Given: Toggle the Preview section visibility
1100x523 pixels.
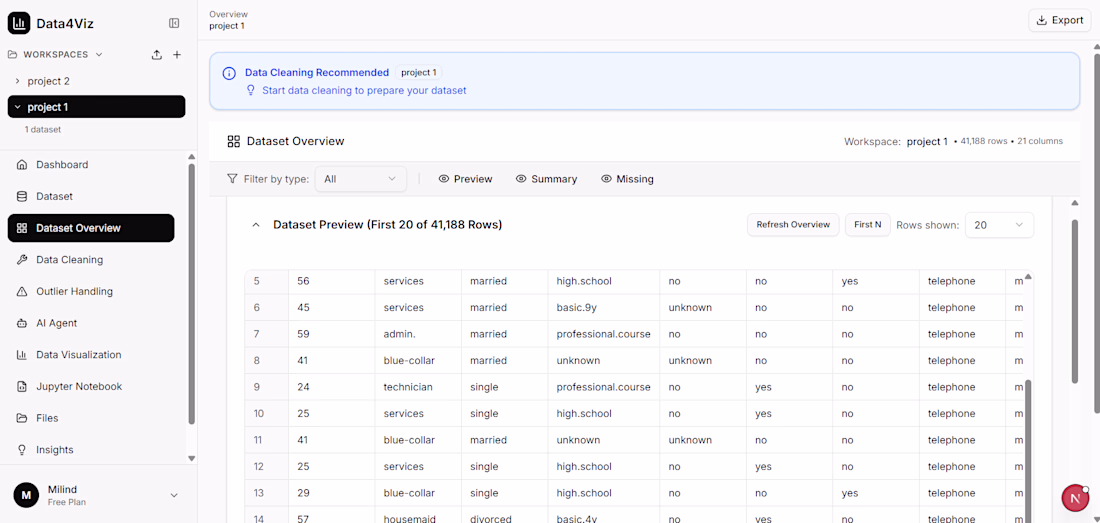Looking at the screenshot, I should click(465, 179).
